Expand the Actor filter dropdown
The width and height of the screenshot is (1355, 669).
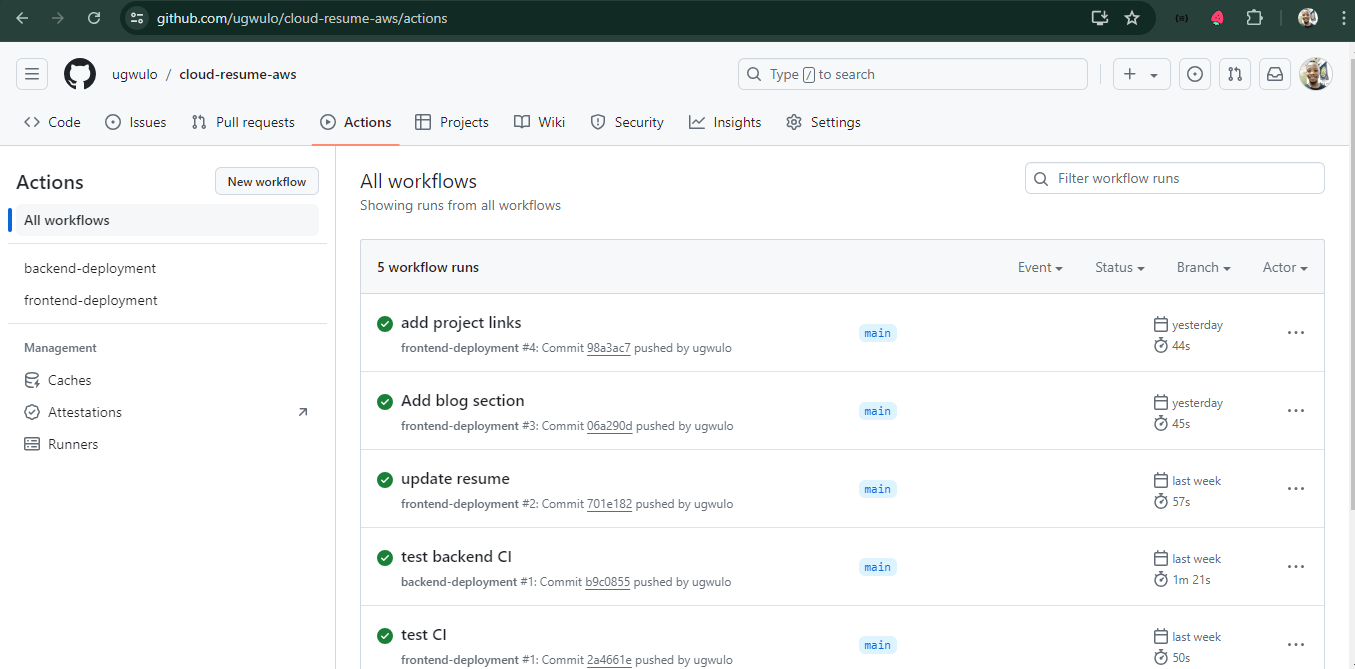click(1285, 267)
